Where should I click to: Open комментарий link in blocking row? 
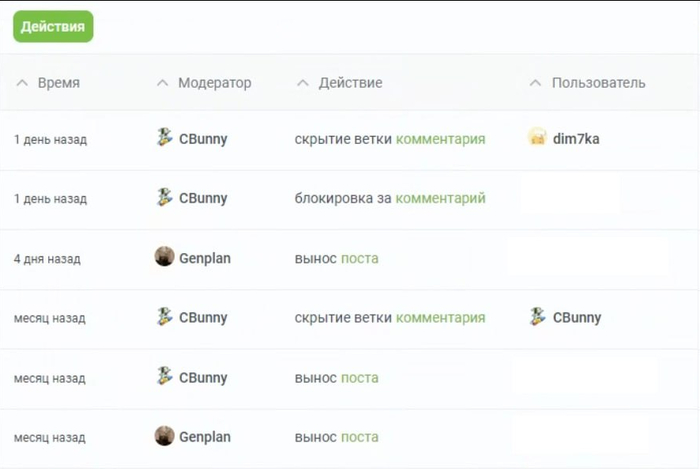(x=440, y=198)
